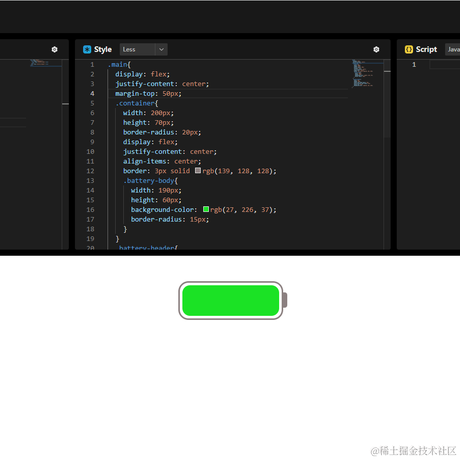Click line number 1 in Script gutter
The image size is (460, 460).
414,64
